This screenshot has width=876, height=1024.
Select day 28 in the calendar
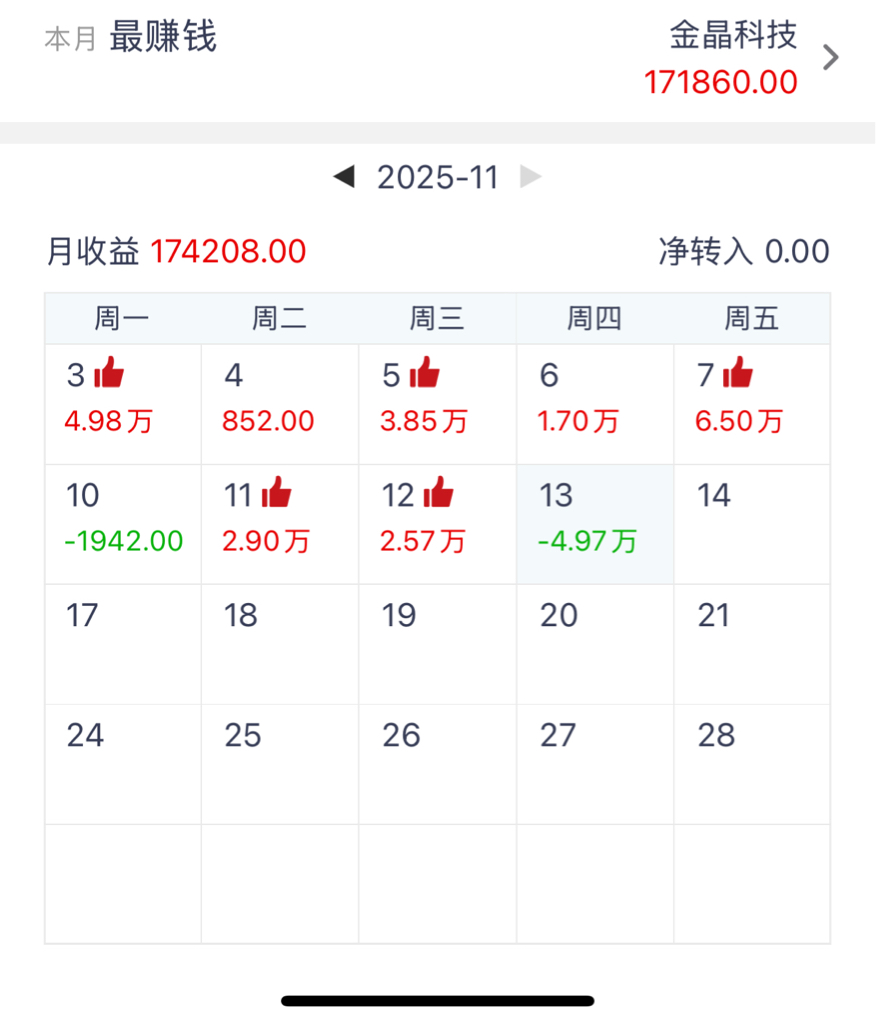(752, 764)
